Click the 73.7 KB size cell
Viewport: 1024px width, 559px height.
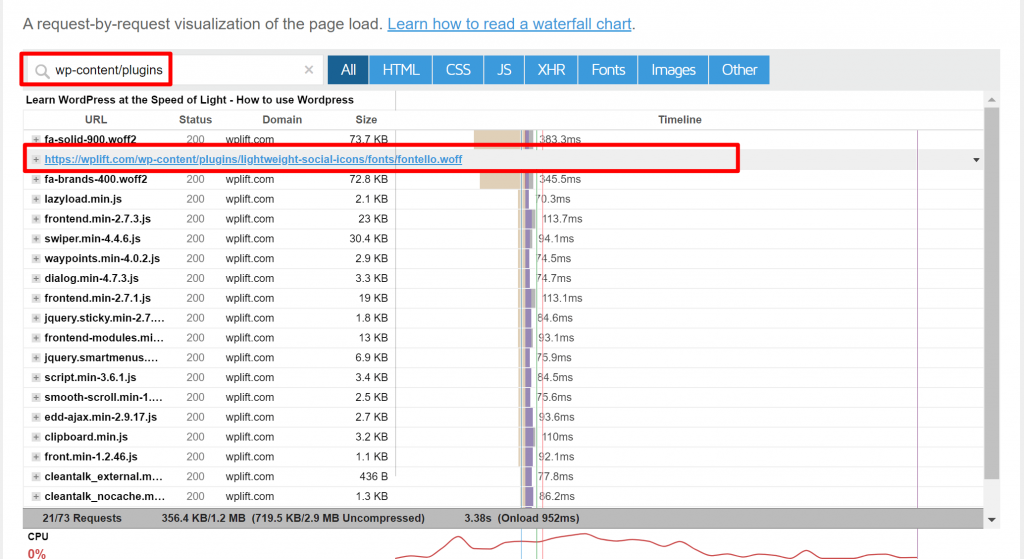click(368, 139)
